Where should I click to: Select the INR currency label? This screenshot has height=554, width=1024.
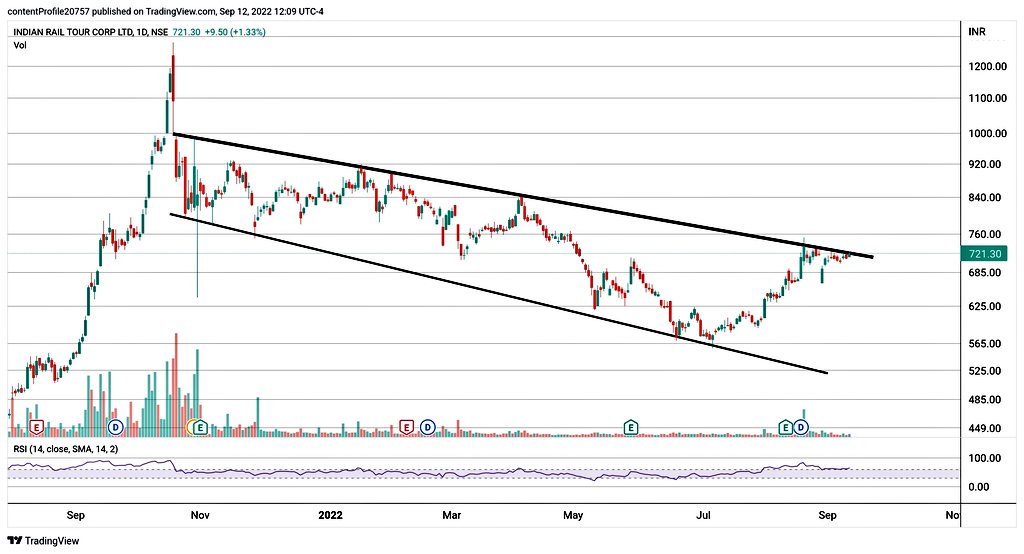coord(977,32)
